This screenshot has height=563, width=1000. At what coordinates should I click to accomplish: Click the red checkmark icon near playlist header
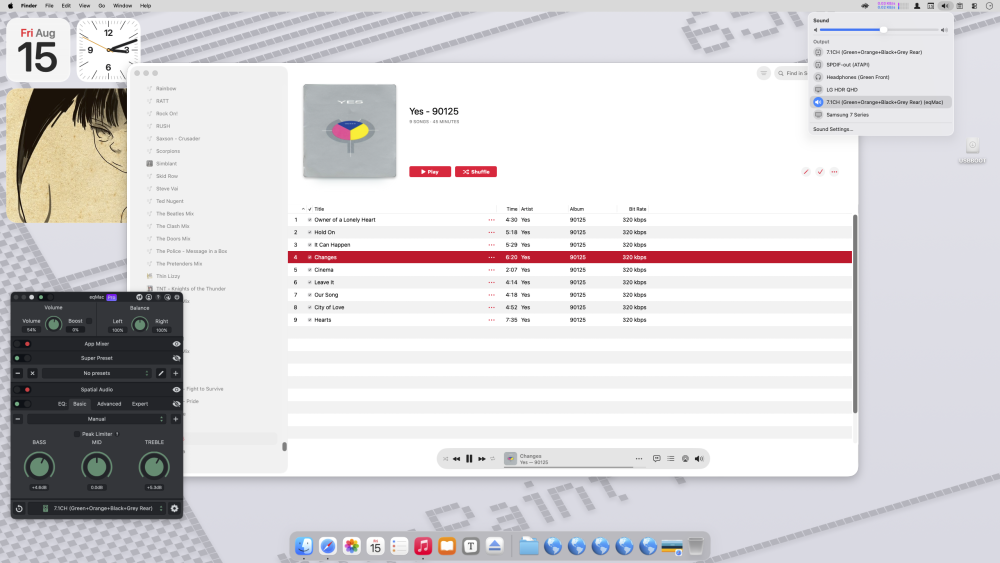(820, 172)
